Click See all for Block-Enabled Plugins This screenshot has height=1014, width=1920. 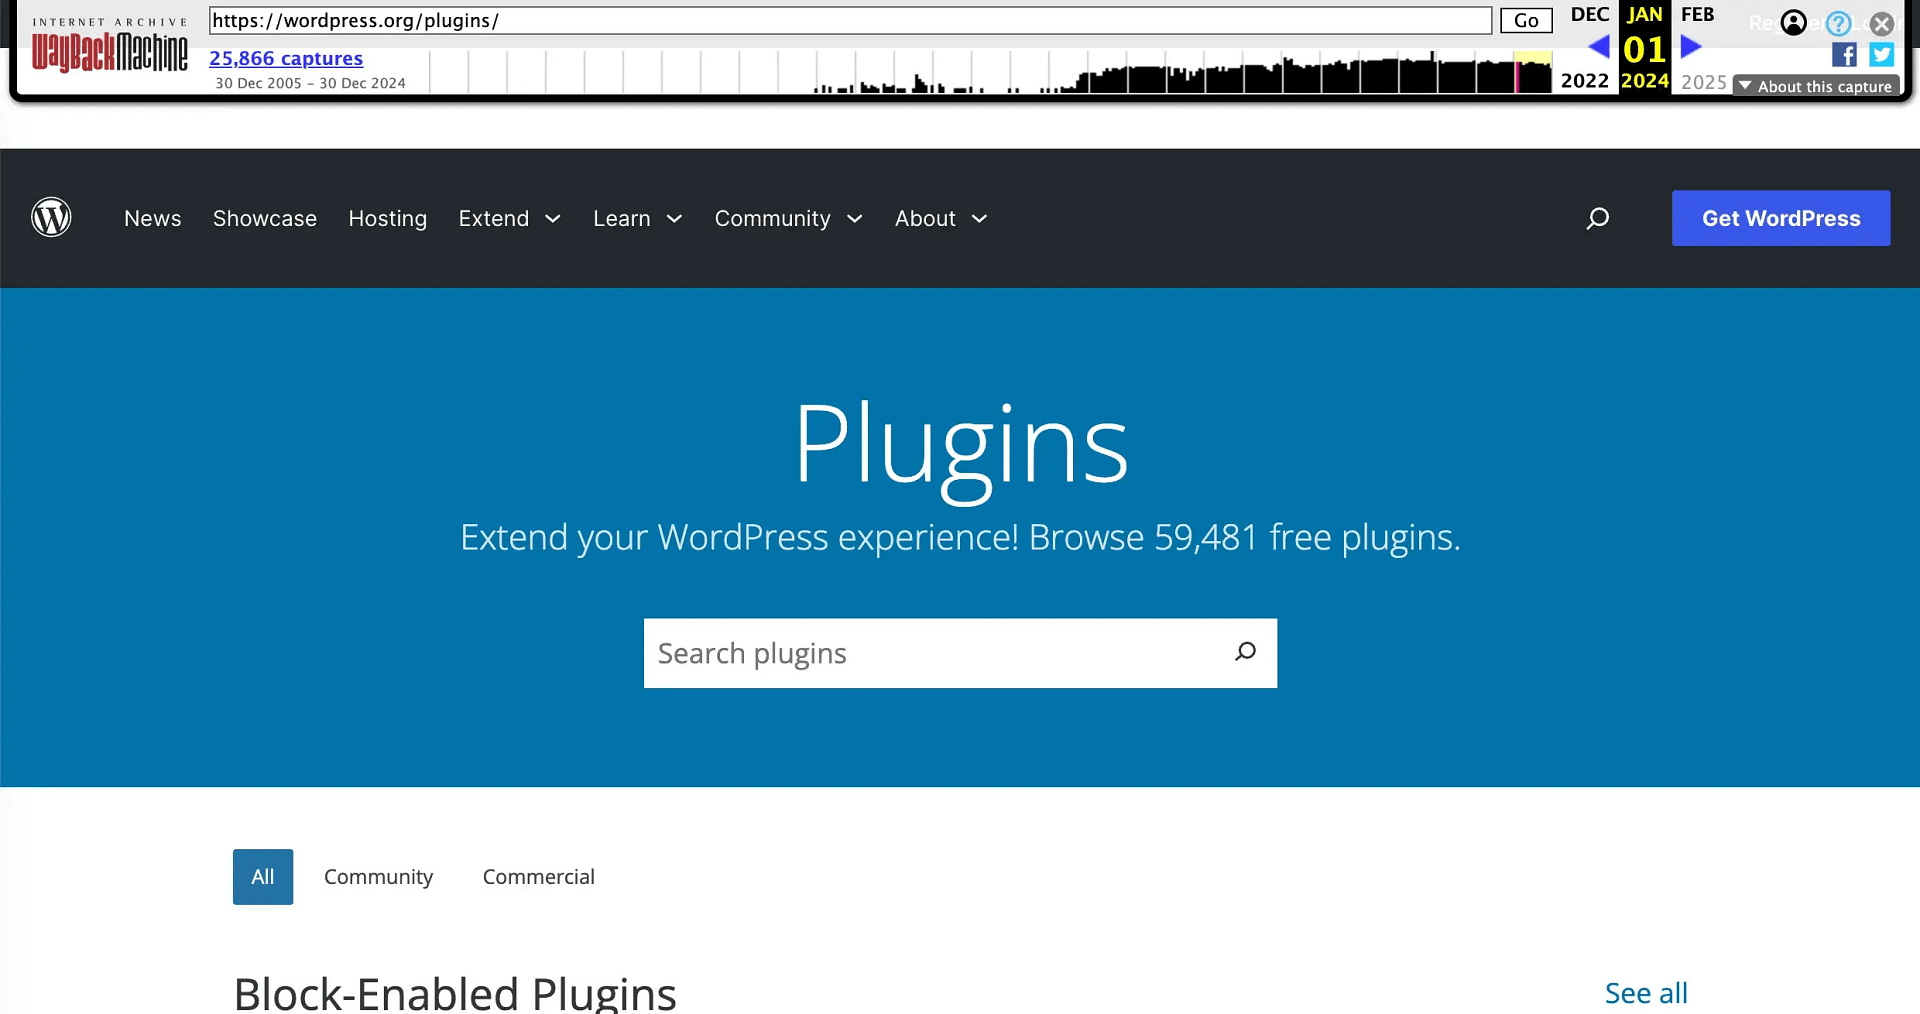click(x=1646, y=993)
